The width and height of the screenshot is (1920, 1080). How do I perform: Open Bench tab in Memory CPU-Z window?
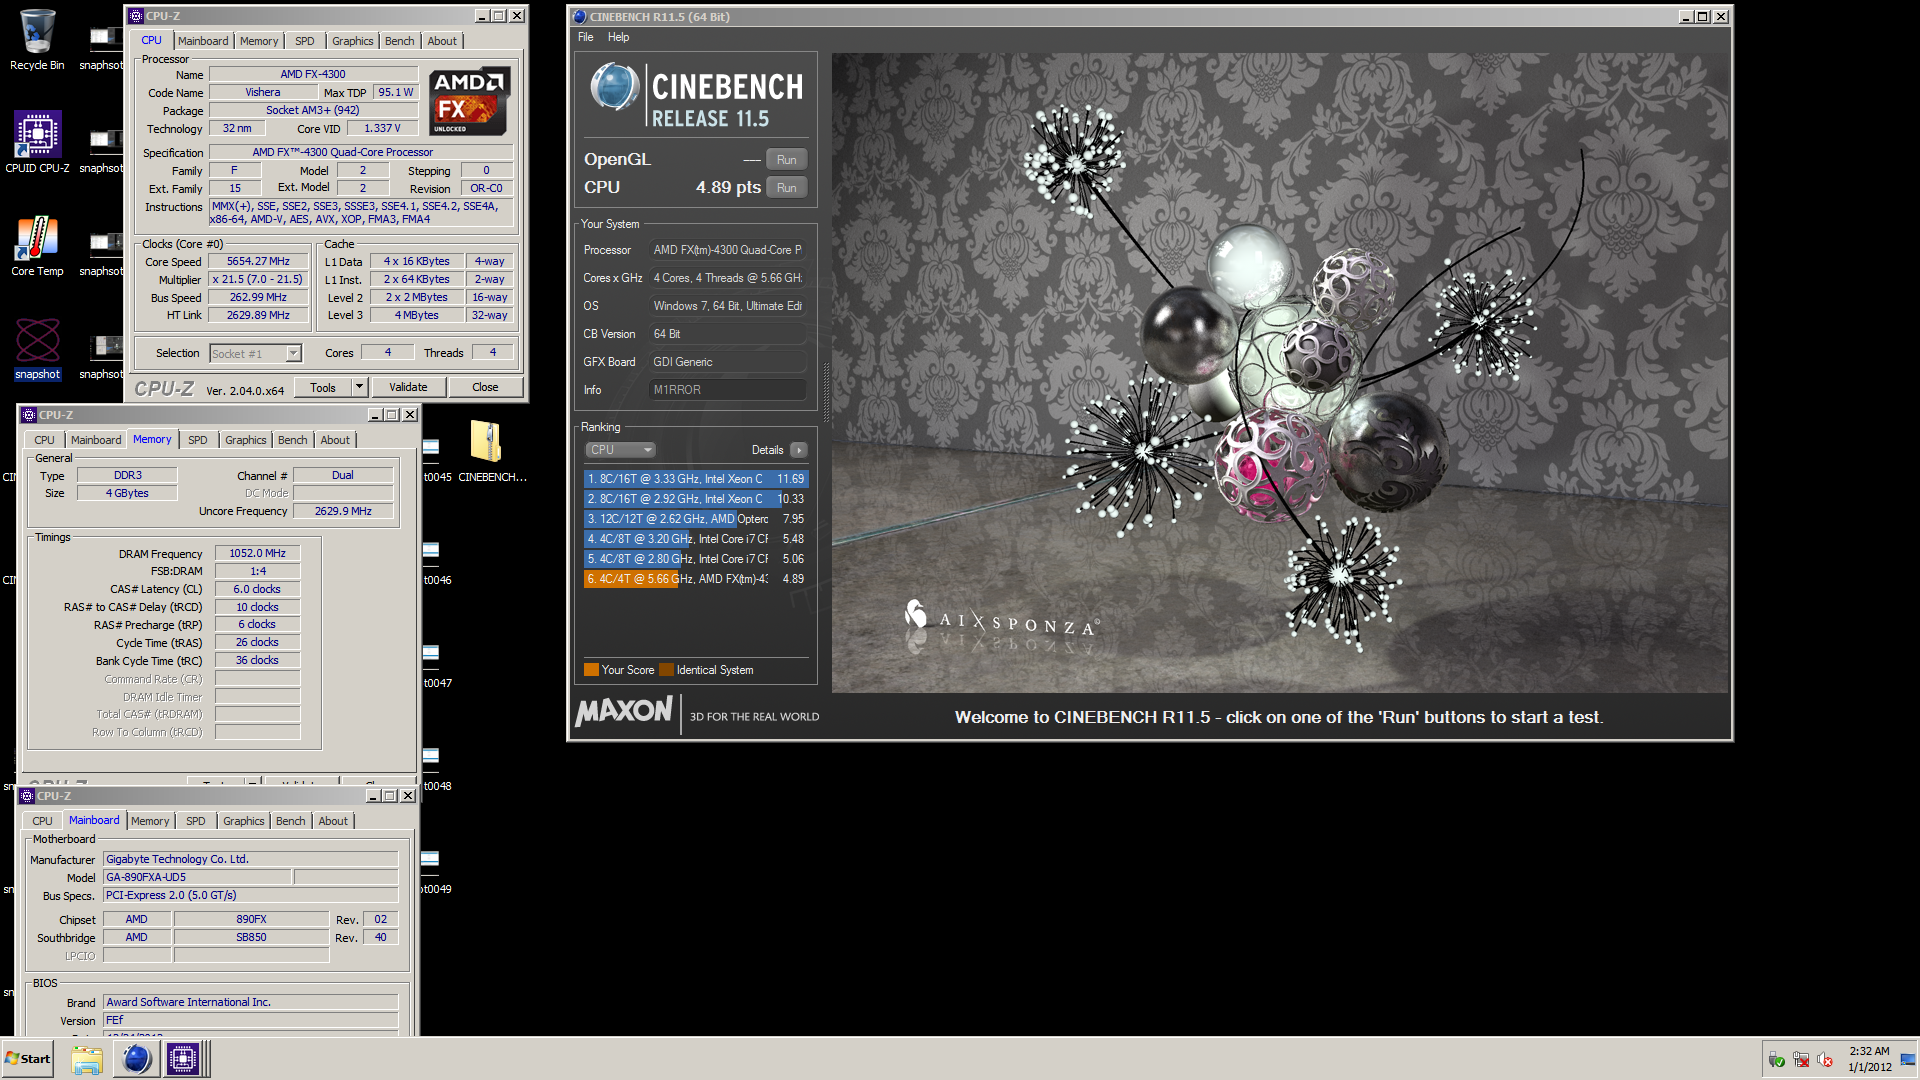pos(292,440)
